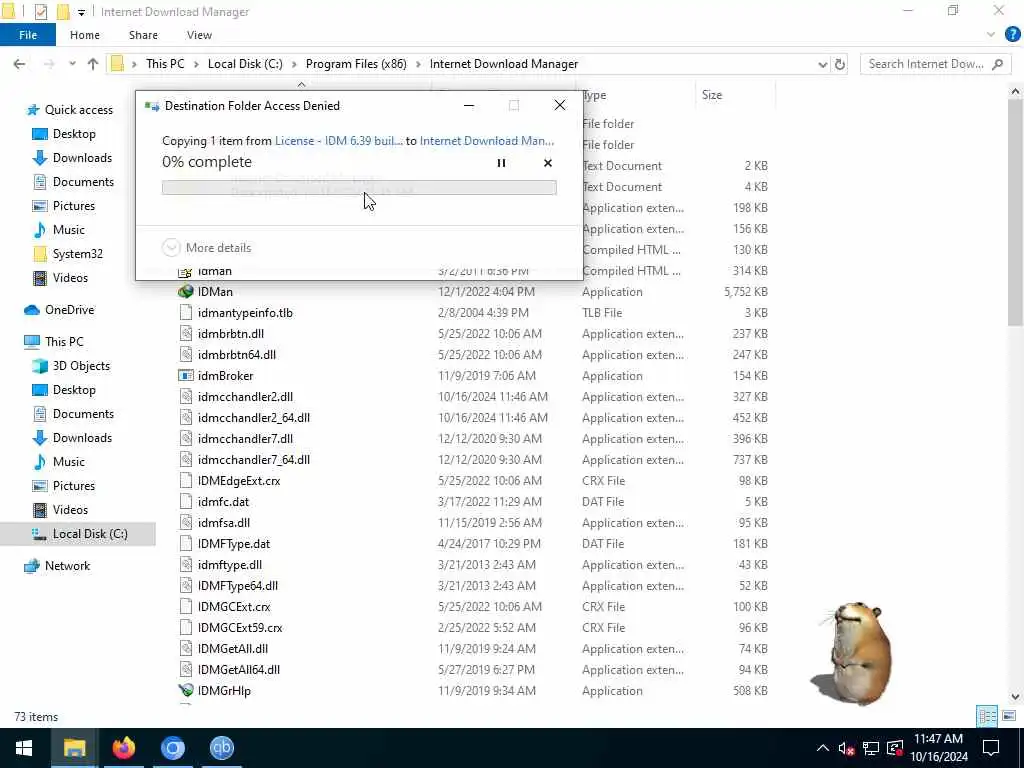Select the IDMGrHlp application icon
Screen dimensions: 1024x768
[x=186, y=690]
